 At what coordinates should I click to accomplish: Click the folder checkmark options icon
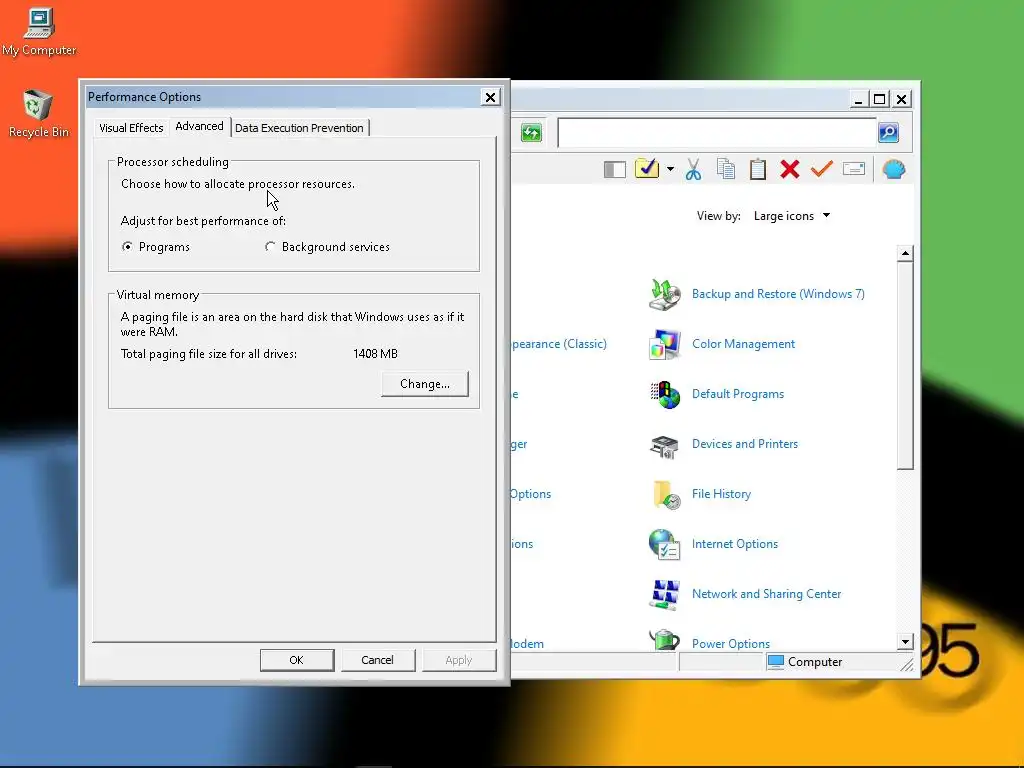(x=647, y=168)
